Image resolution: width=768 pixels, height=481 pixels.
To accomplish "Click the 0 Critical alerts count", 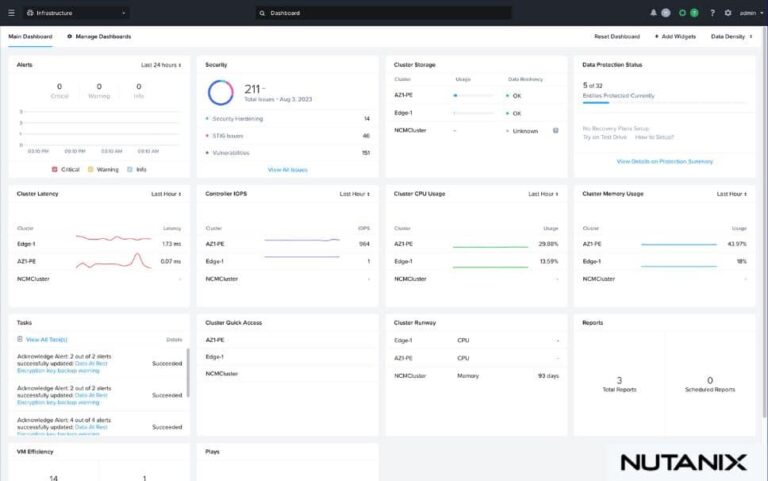I will (59, 86).
